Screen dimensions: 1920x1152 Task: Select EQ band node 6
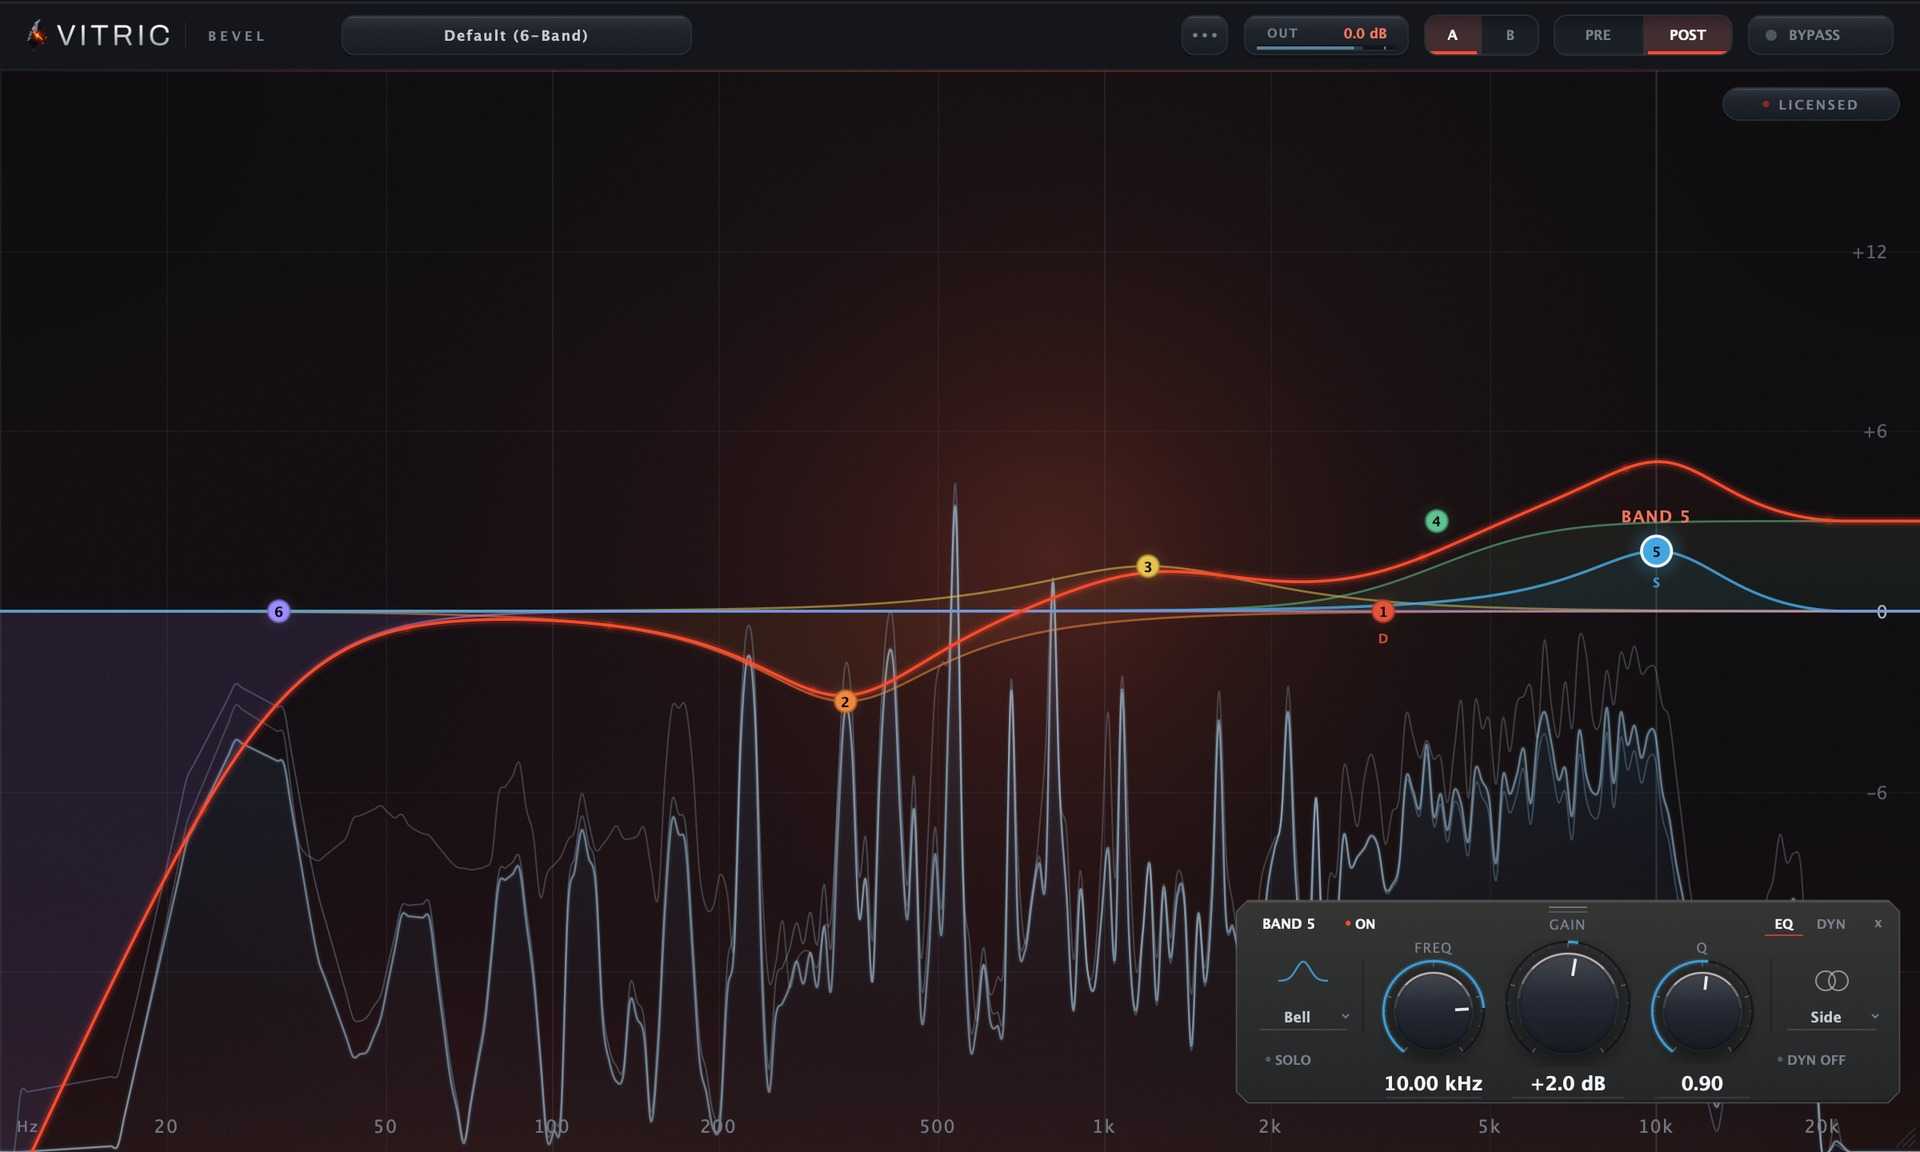pos(279,611)
